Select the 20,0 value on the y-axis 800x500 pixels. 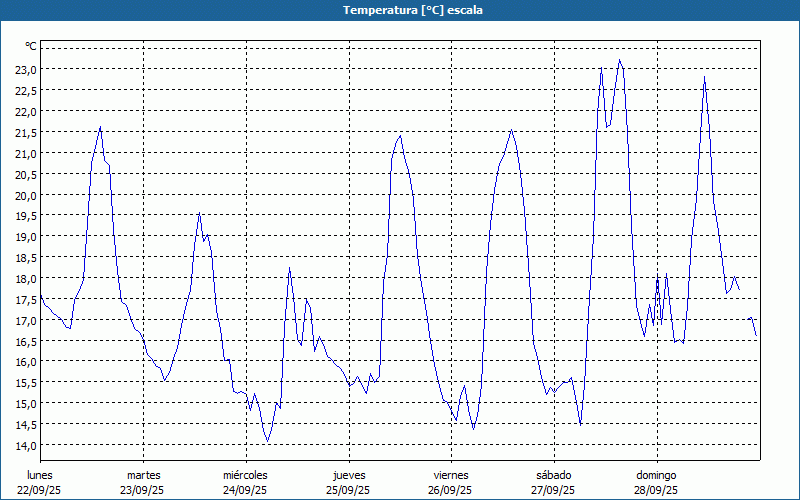(25, 195)
